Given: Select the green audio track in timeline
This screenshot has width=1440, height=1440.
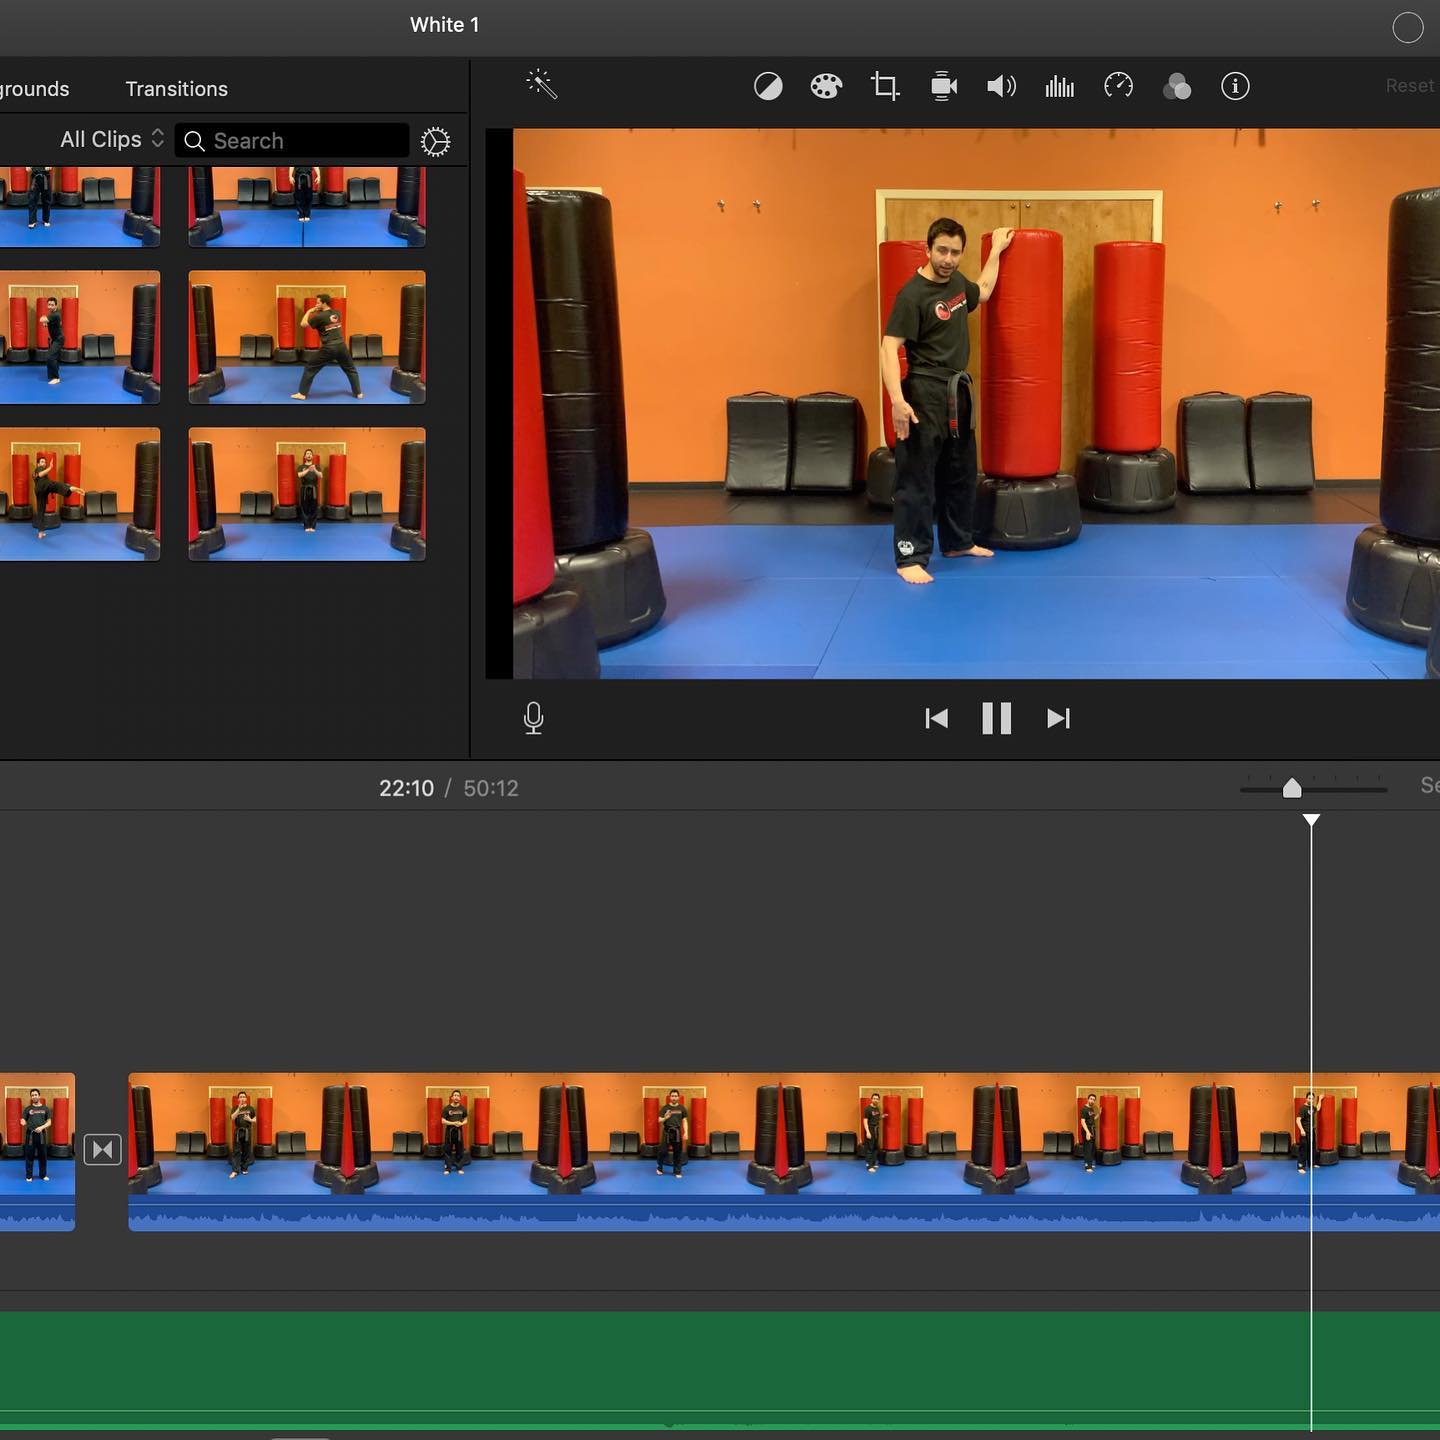Looking at the screenshot, I should tap(720, 1370).
